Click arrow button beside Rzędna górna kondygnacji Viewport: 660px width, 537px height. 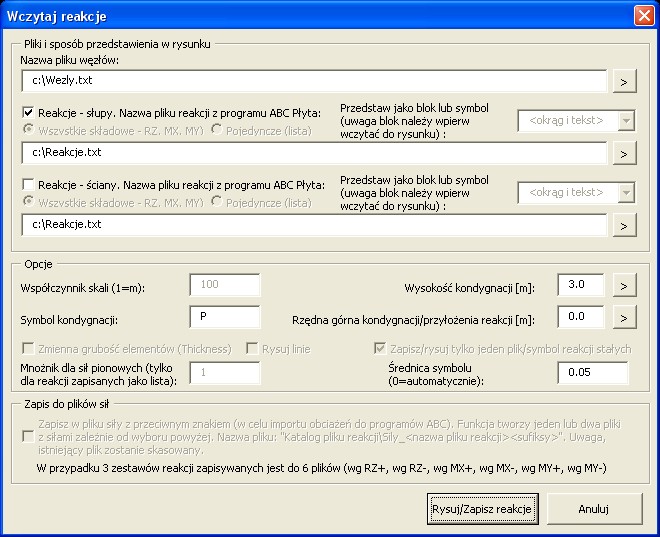coord(623,317)
